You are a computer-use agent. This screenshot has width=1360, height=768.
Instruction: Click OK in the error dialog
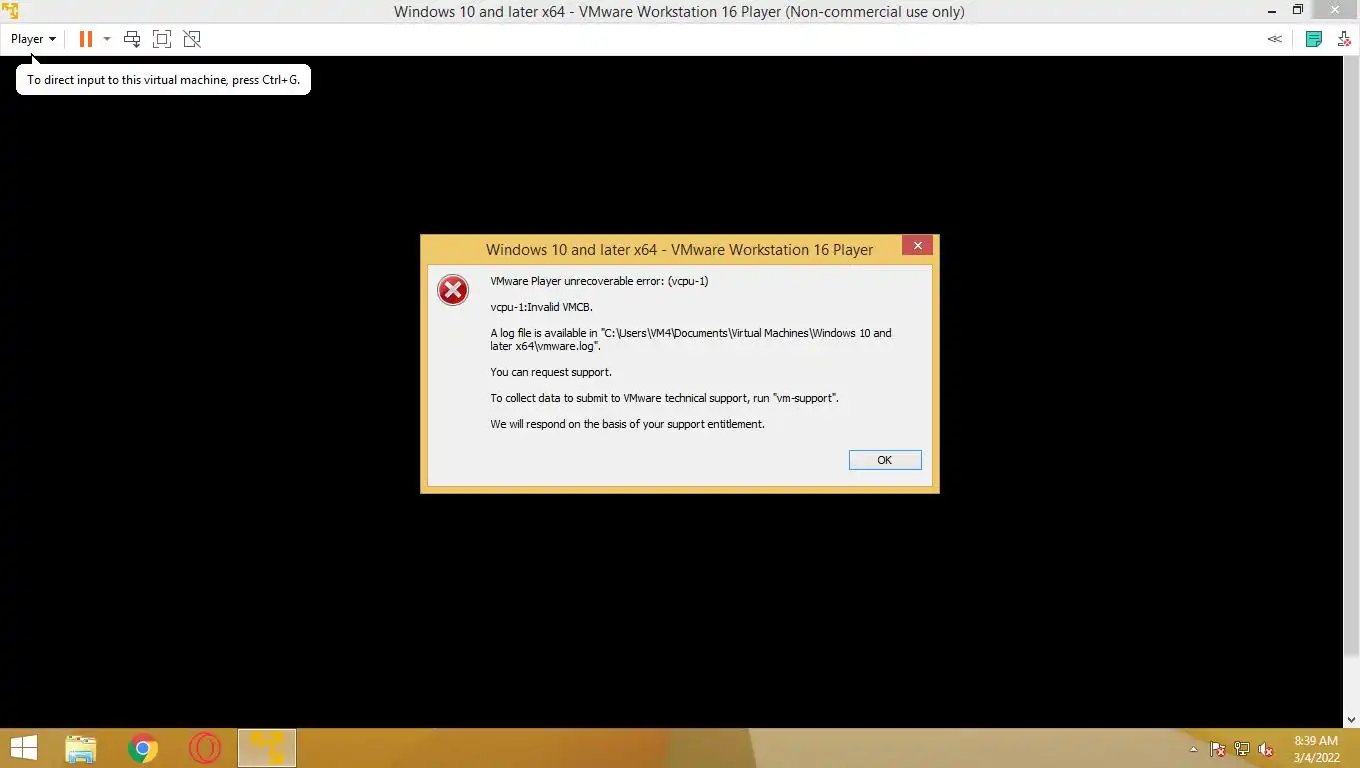tap(885, 460)
